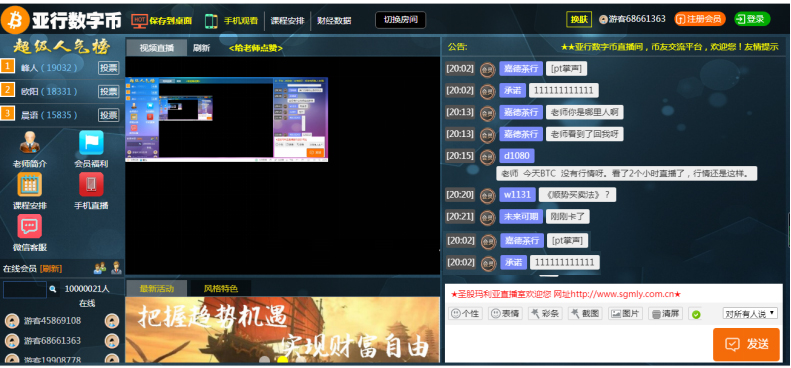Click 发送 send button
The width and height of the screenshot is (791, 368).
point(746,344)
